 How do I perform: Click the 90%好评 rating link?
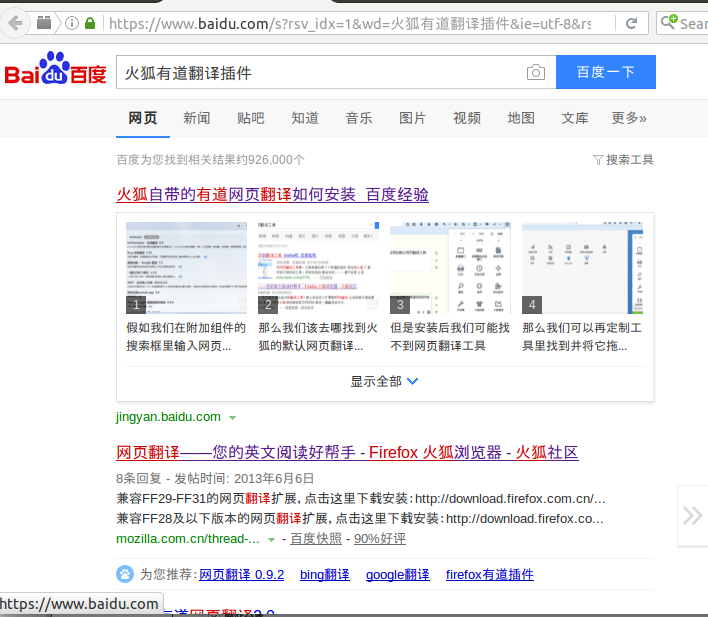coord(380,539)
